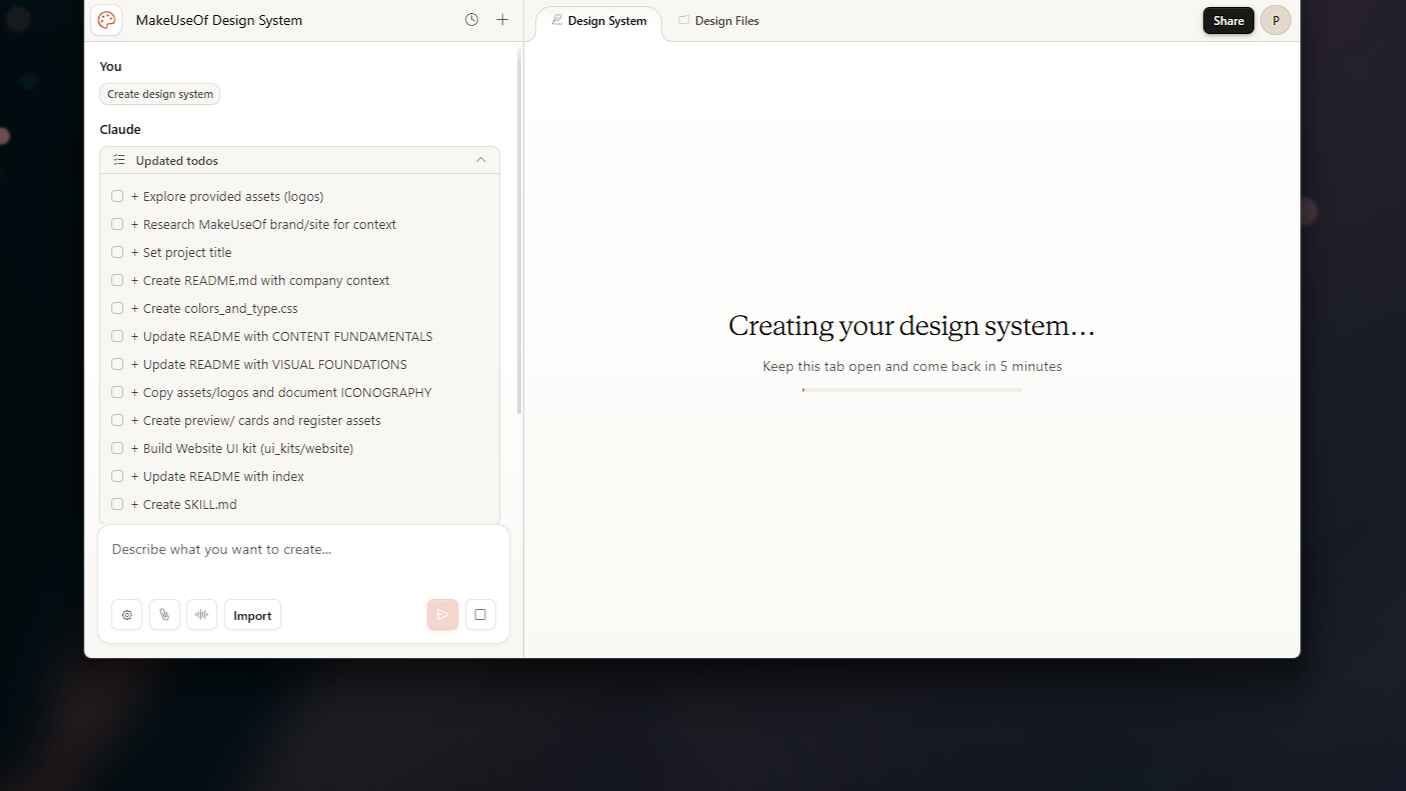
Task: Click the chat panel vertical scrollbar
Action: (x=519, y=230)
